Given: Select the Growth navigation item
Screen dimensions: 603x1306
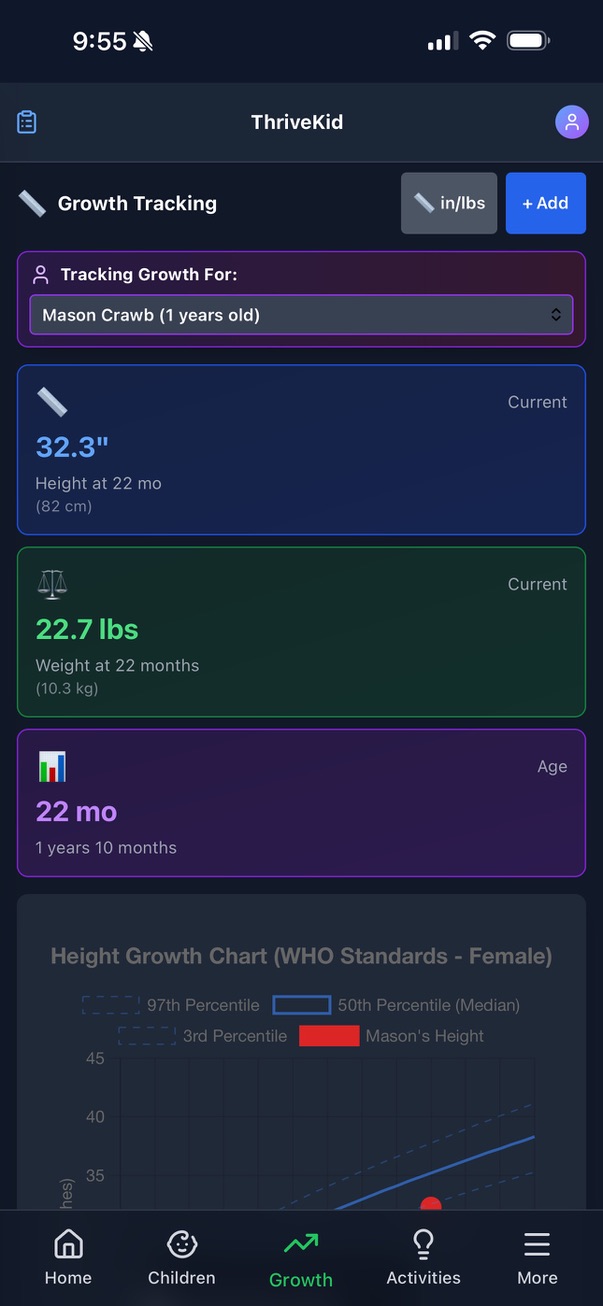Looking at the screenshot, I should click(301, 1256).
